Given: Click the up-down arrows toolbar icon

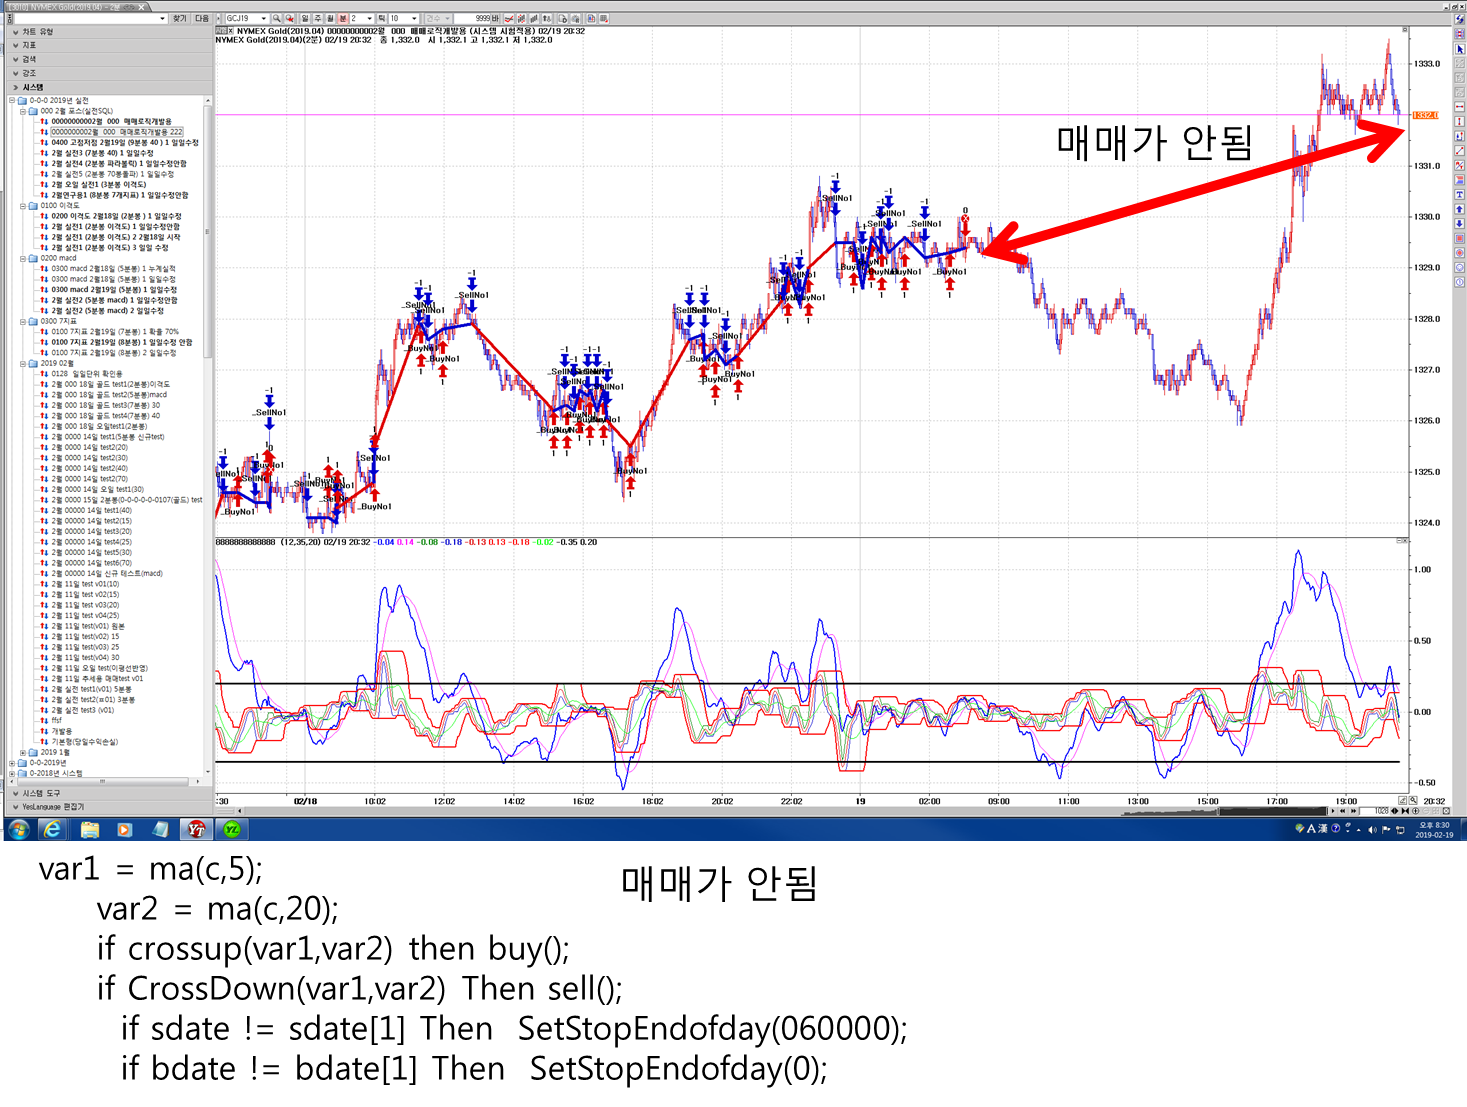Looking at the screenshot, I should [x=548, y=18].
